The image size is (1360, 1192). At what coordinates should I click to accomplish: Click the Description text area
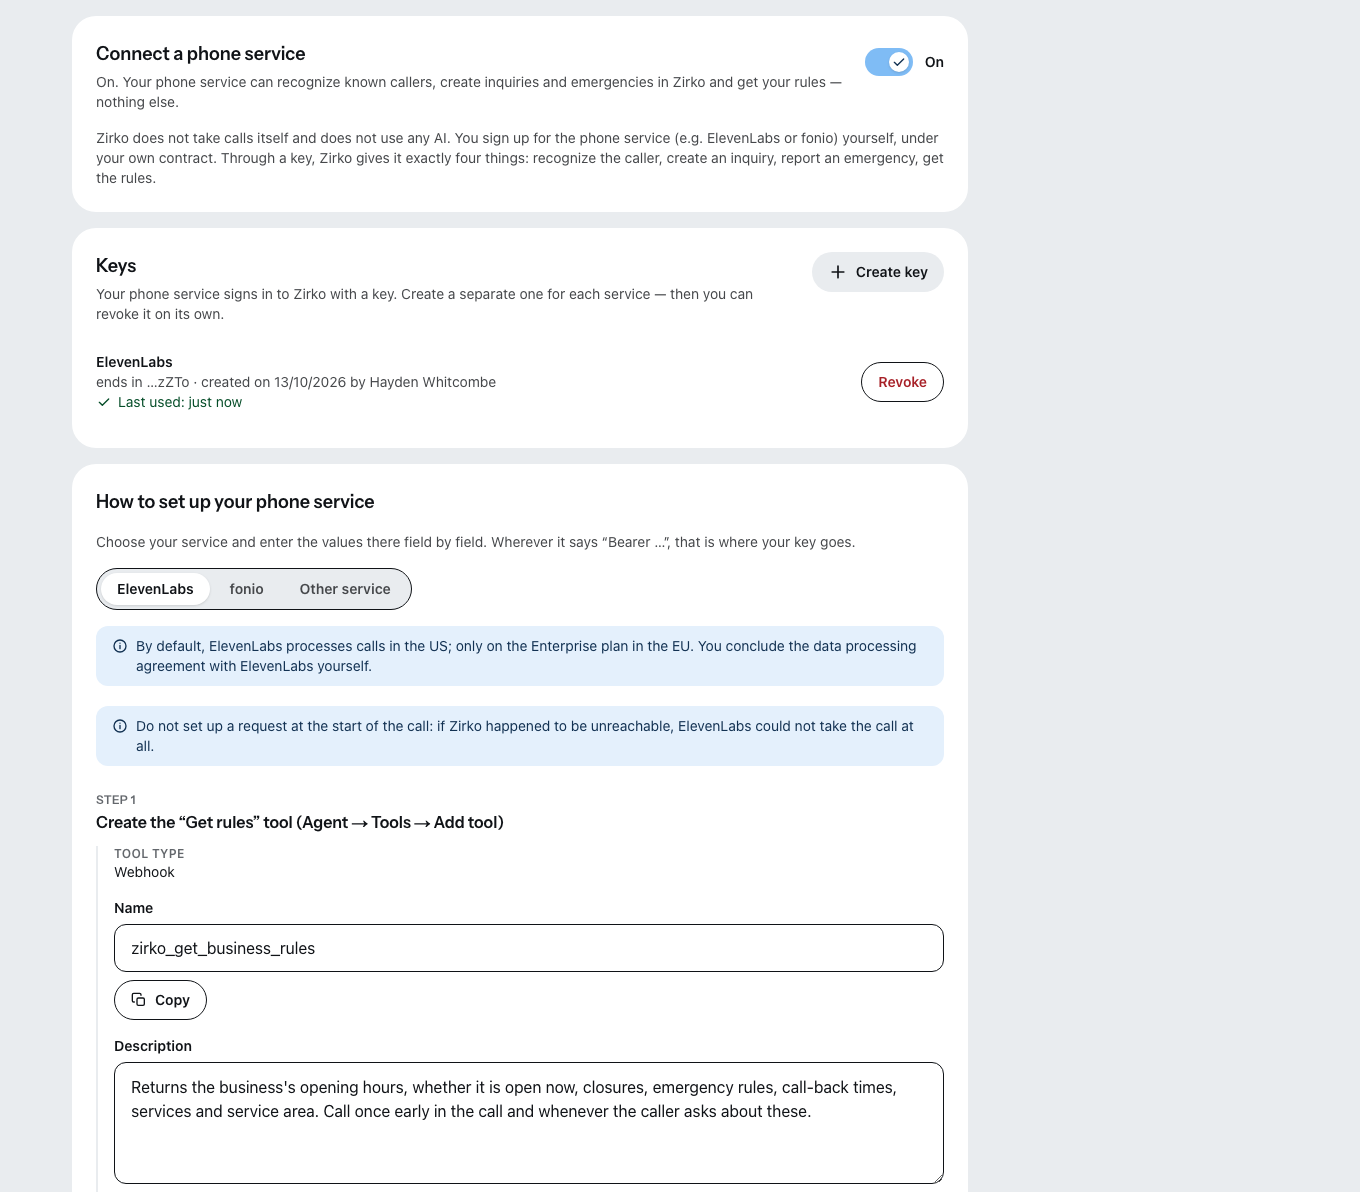click(529, 1123)
